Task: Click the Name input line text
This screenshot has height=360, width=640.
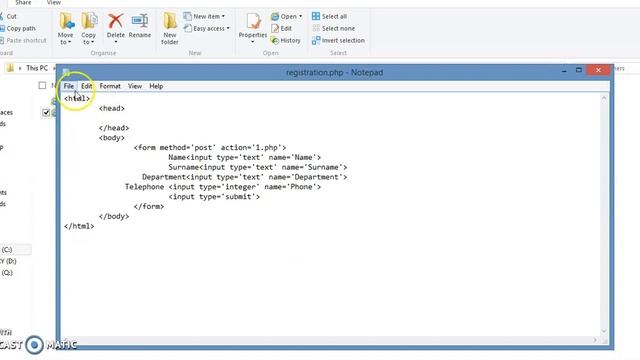Action: [244, 157]
